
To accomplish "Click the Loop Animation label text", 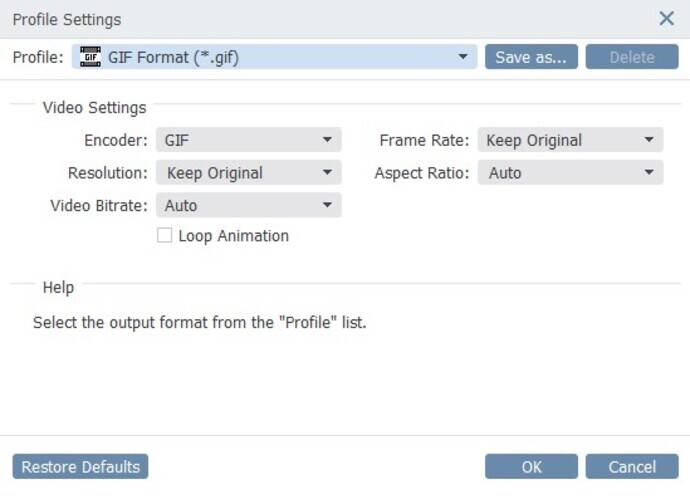I will pos(234,236).
